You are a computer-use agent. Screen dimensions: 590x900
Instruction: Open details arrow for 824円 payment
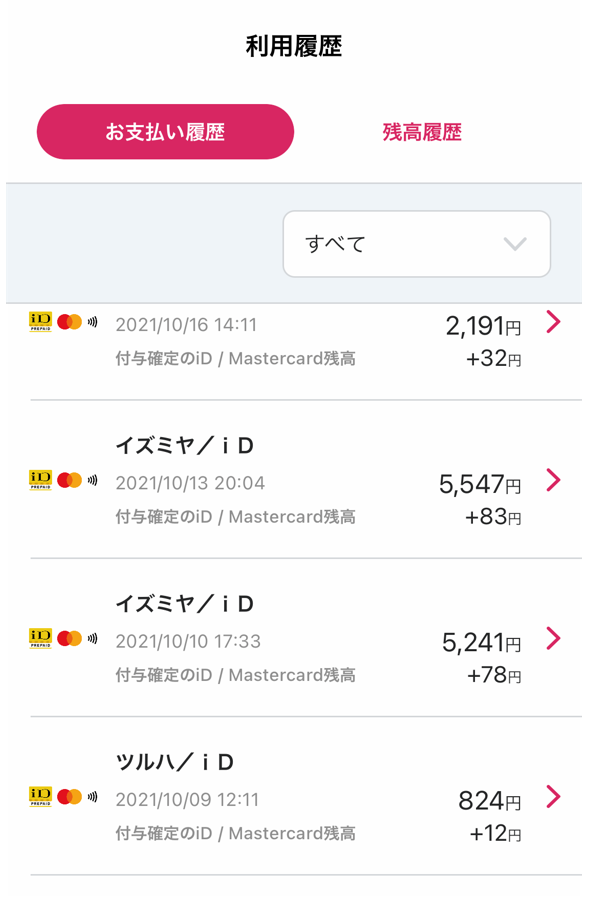[553, 797]
